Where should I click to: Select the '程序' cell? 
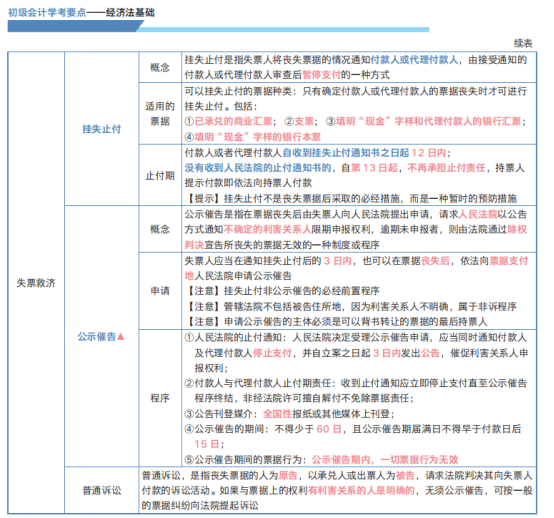(x=160, y=398)
